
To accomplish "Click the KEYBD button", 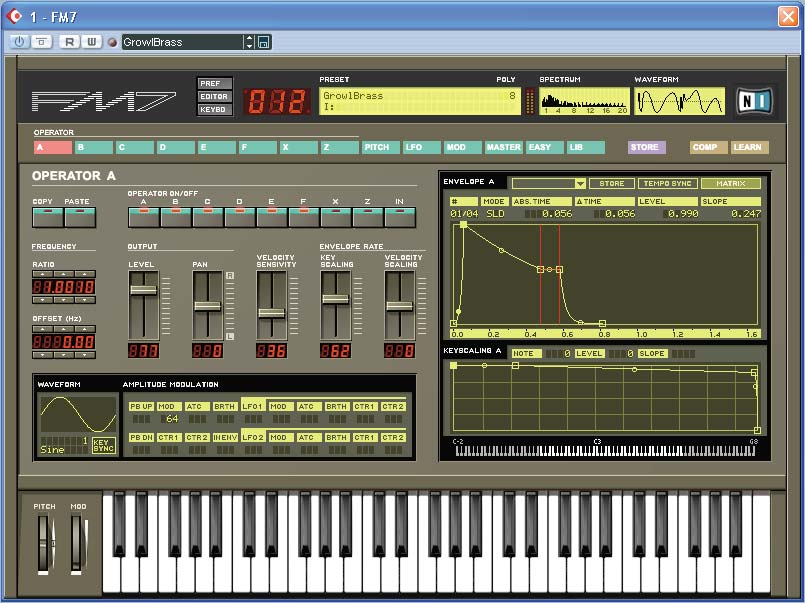I will coord(215,109).
